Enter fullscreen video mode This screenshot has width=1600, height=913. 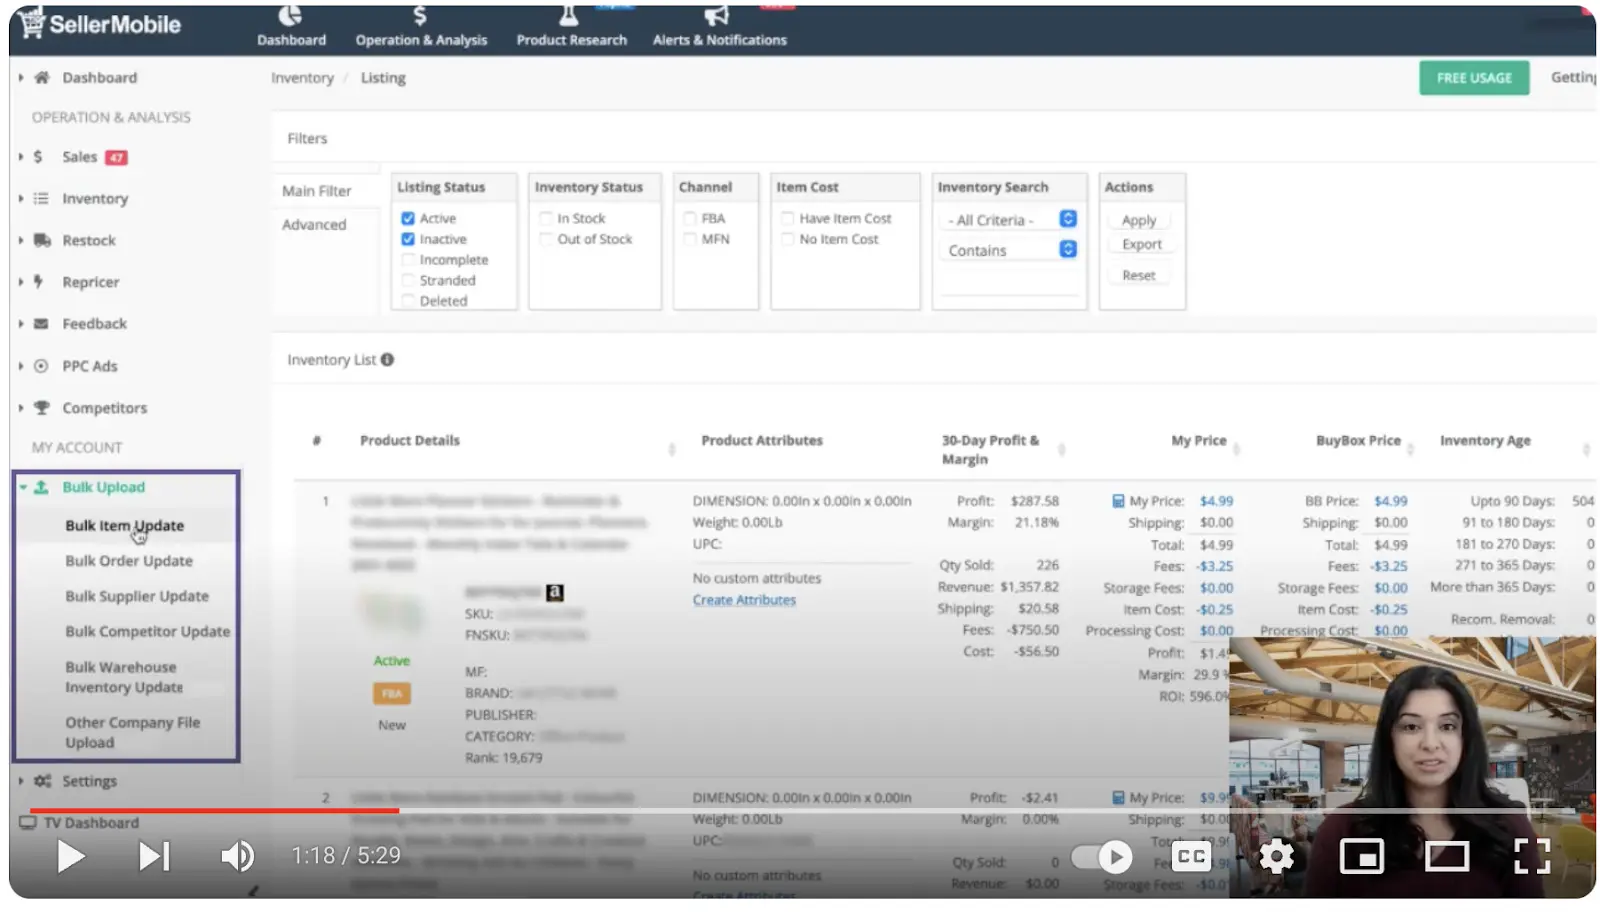tap(1531, 857)
